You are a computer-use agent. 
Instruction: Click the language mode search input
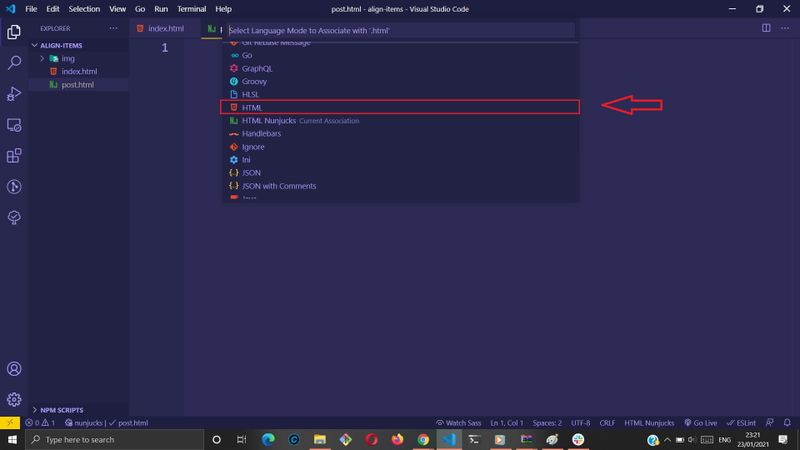pos(400,31)
